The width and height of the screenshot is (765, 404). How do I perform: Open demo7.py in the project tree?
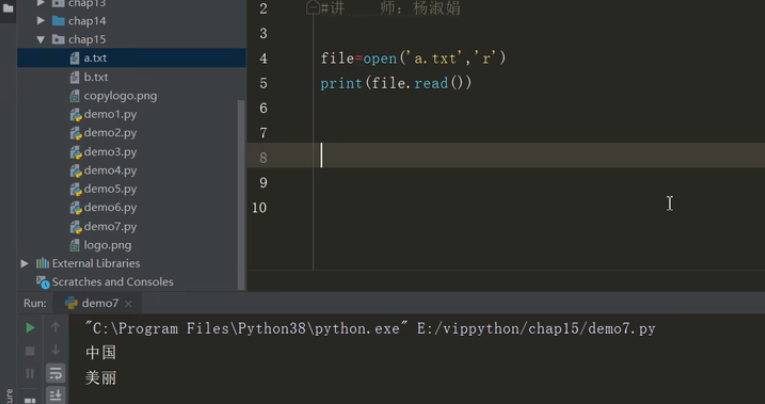coord(110,226)
